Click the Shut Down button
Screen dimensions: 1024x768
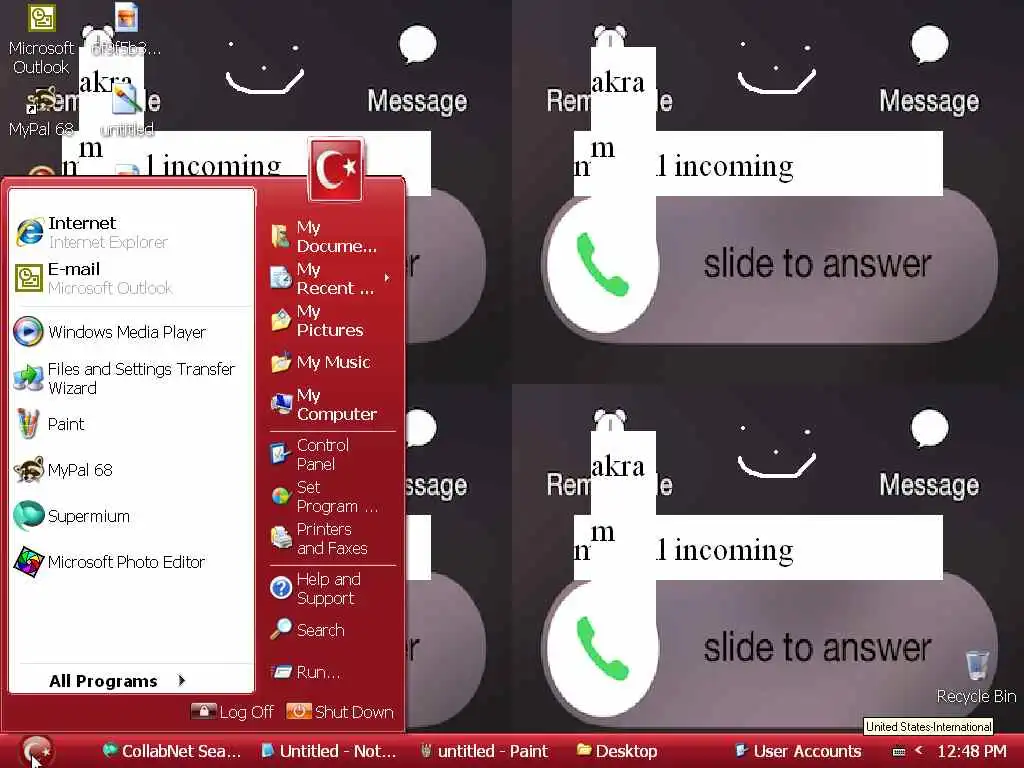(340, 712)
